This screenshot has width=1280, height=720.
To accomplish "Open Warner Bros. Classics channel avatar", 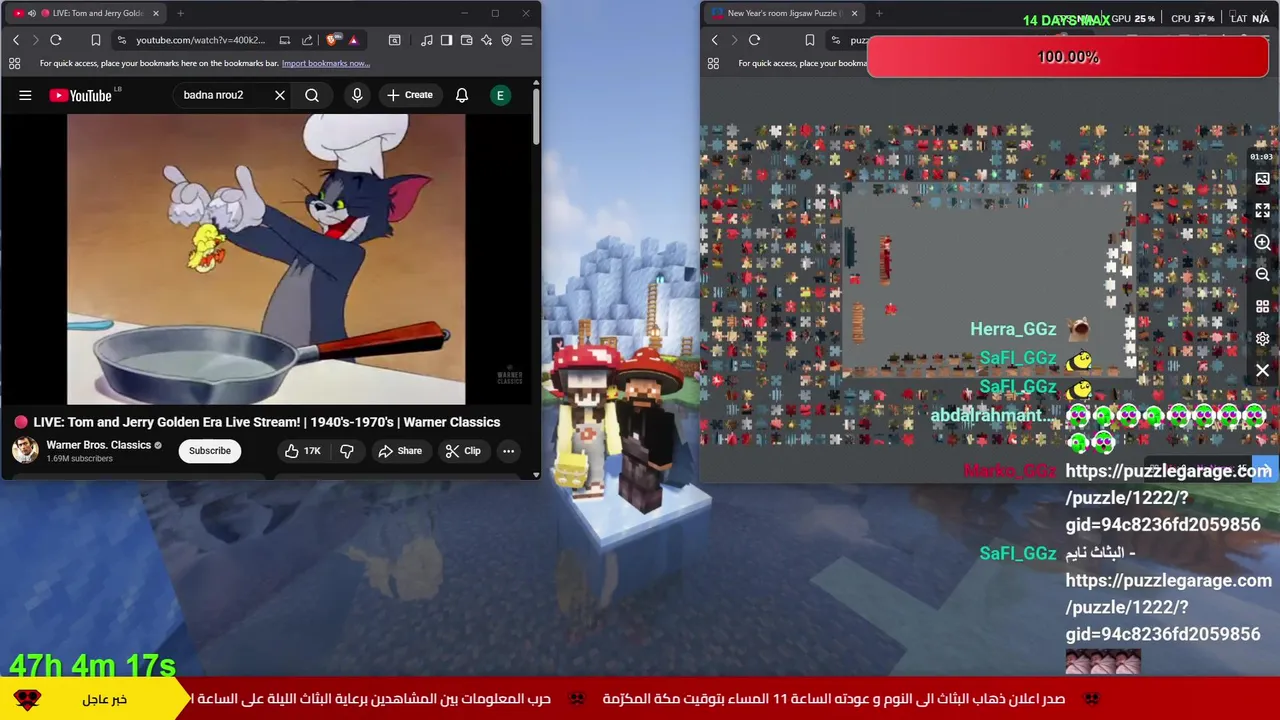I will coord(25,450).
